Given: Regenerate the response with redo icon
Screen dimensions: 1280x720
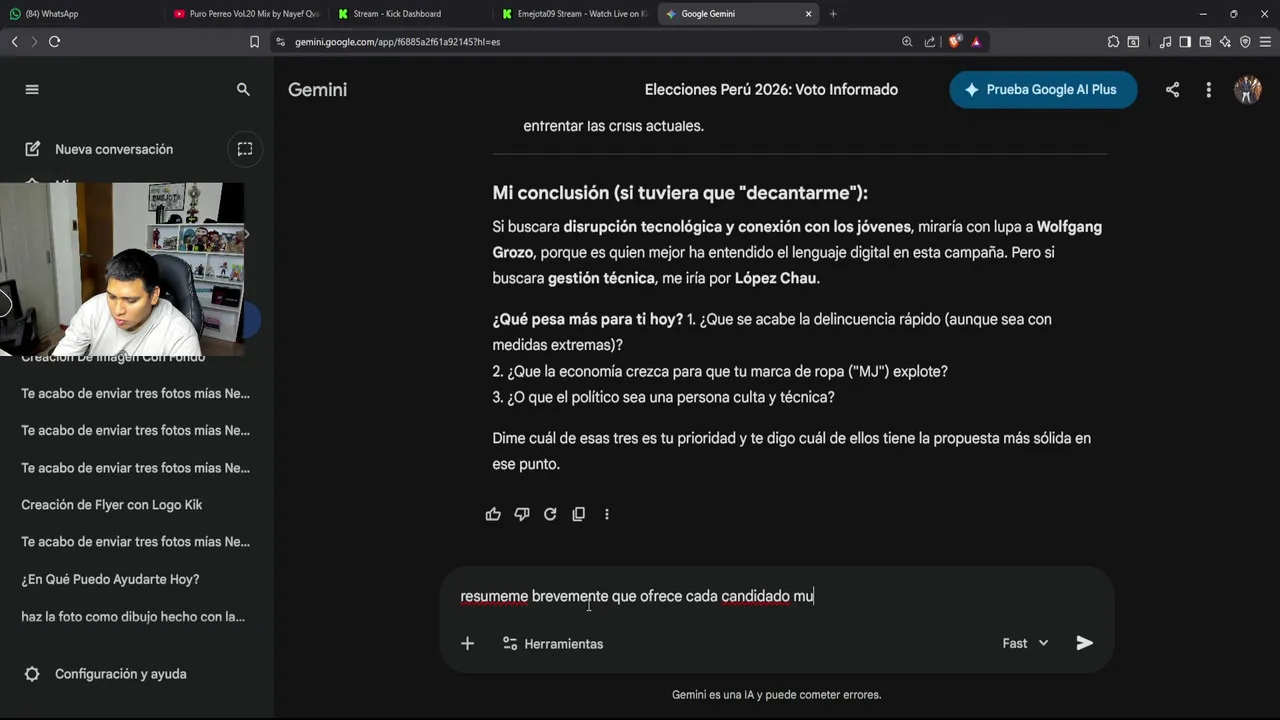Looking at the screenshot, I should [550, 514].
